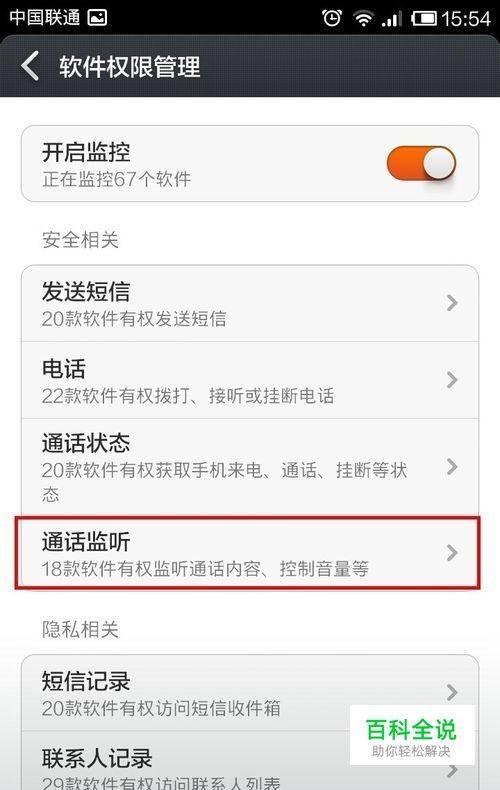
Task: Tap the alarm clock status icon
Action: pyautogui.click(x=332, y=19)
